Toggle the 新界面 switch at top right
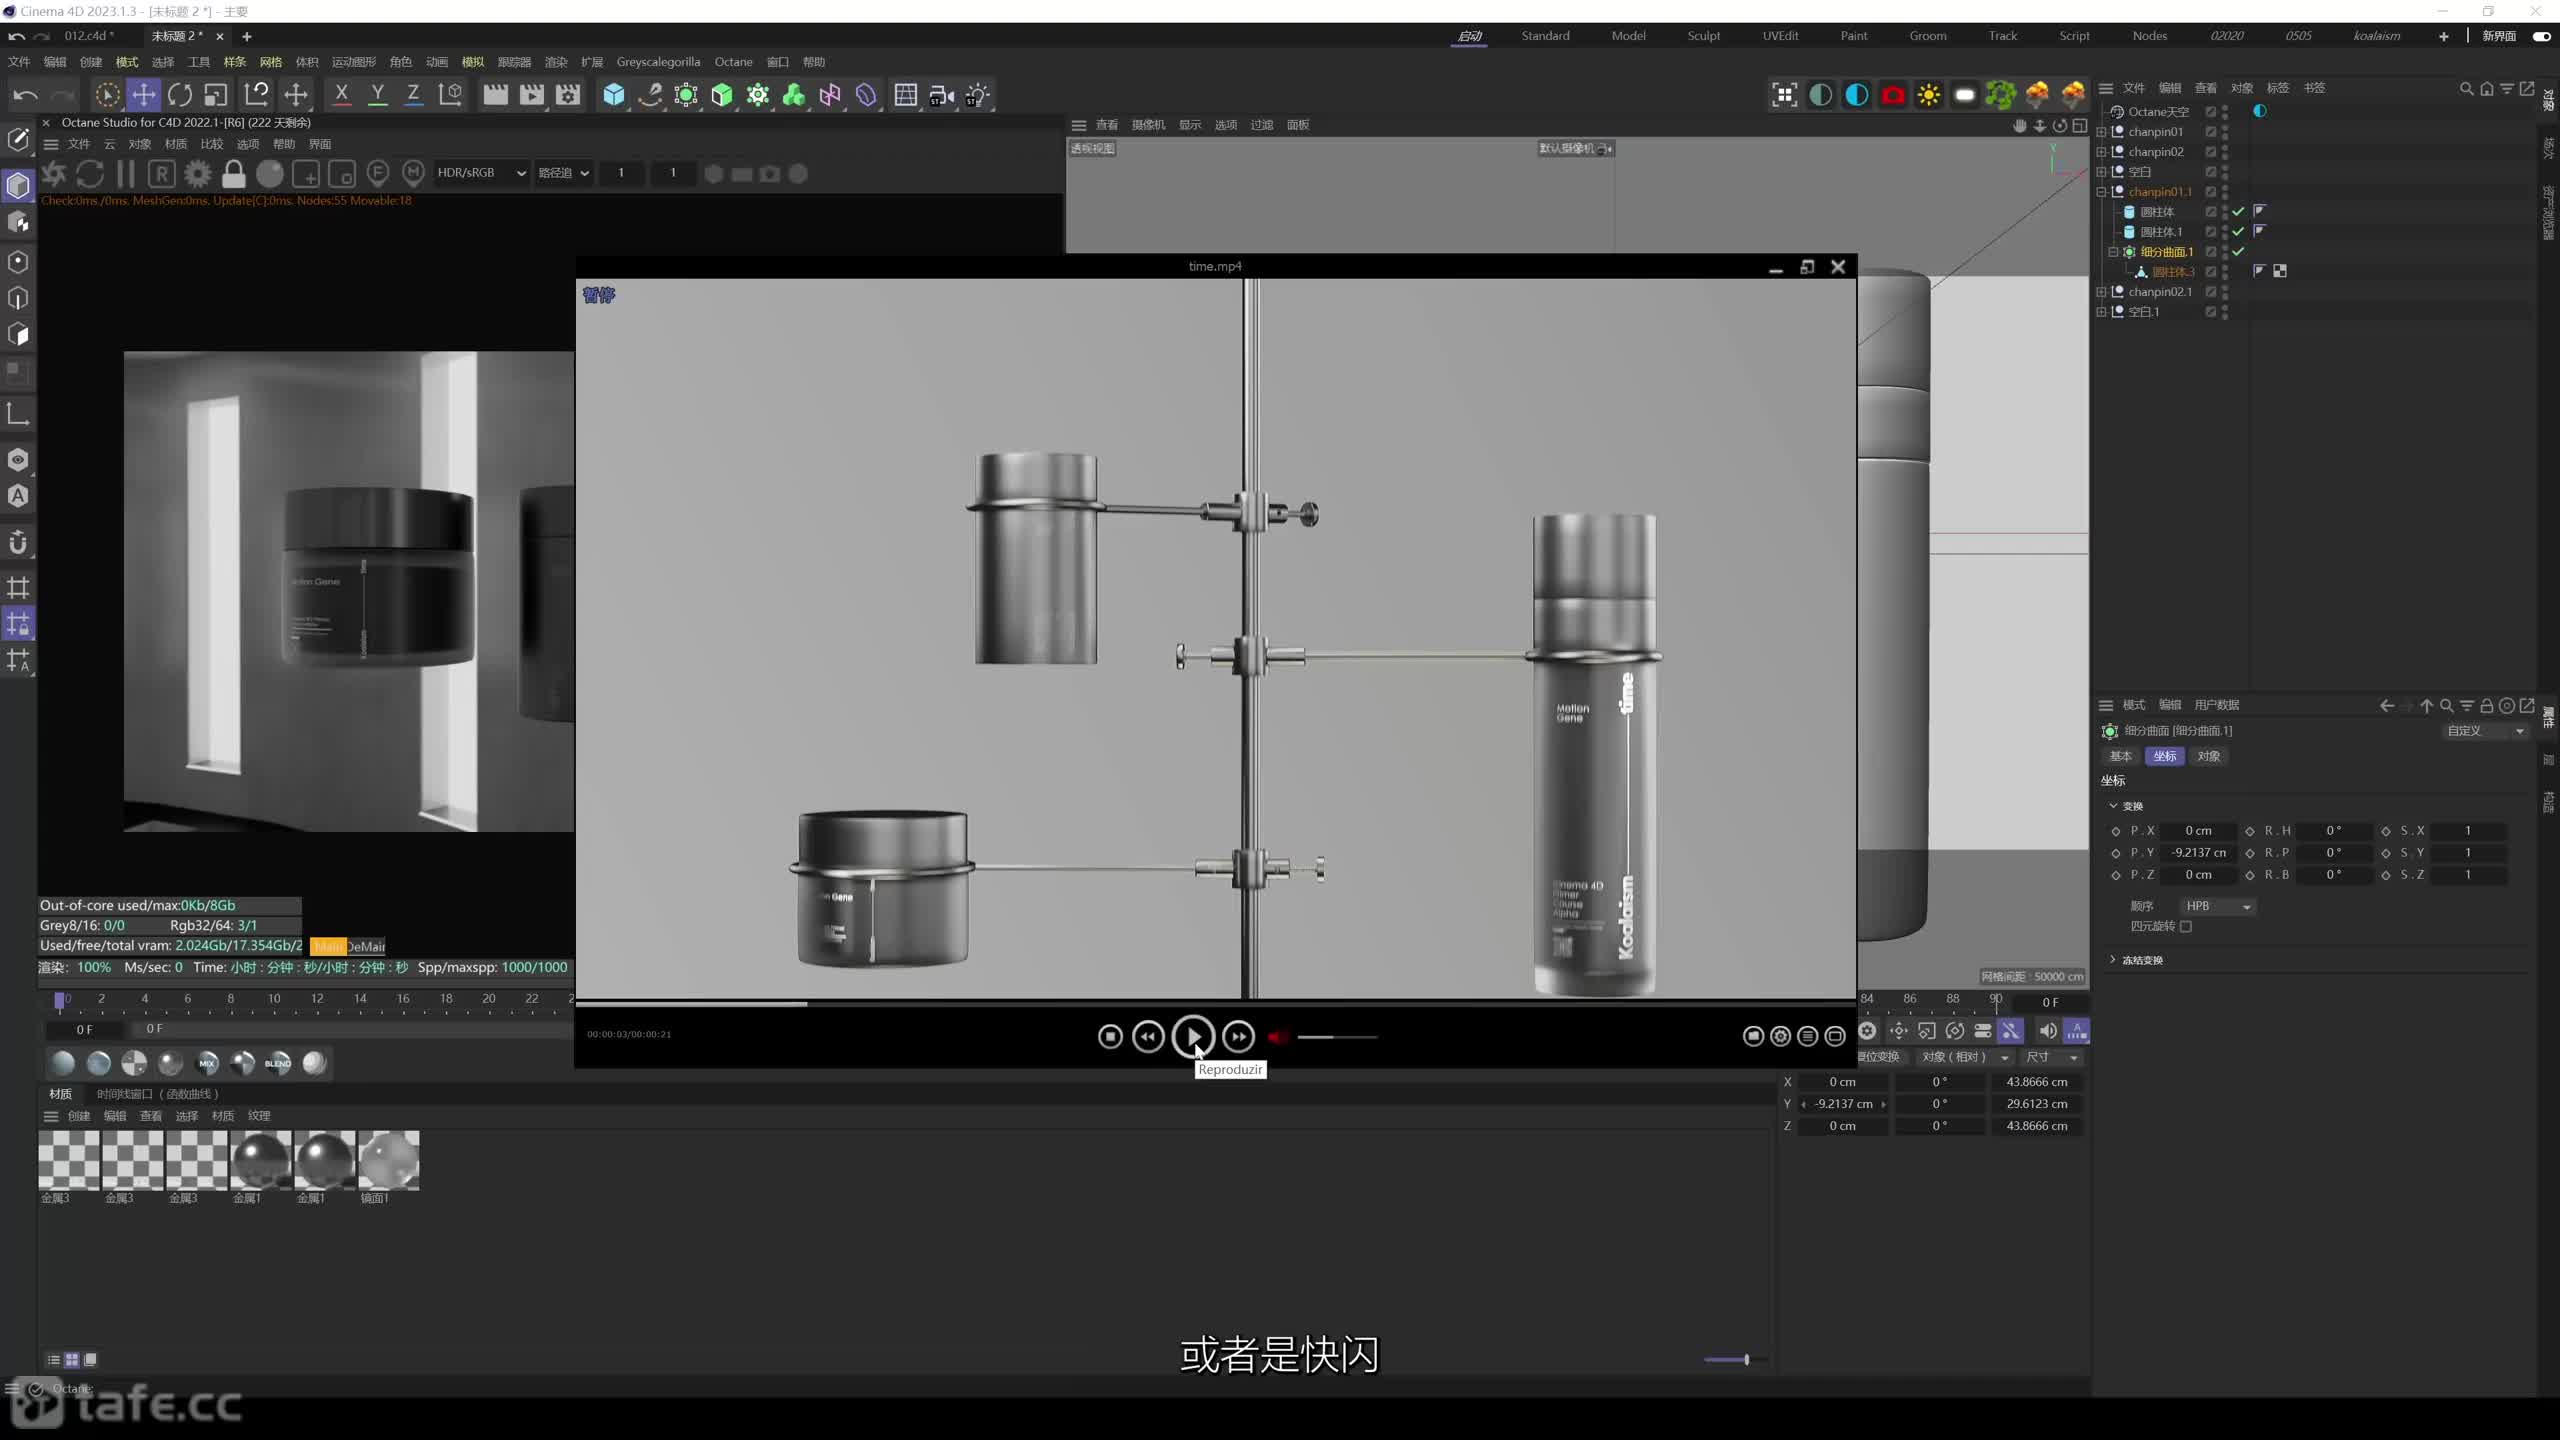Viewport: 2560px width, 1440px height. 2541,36
